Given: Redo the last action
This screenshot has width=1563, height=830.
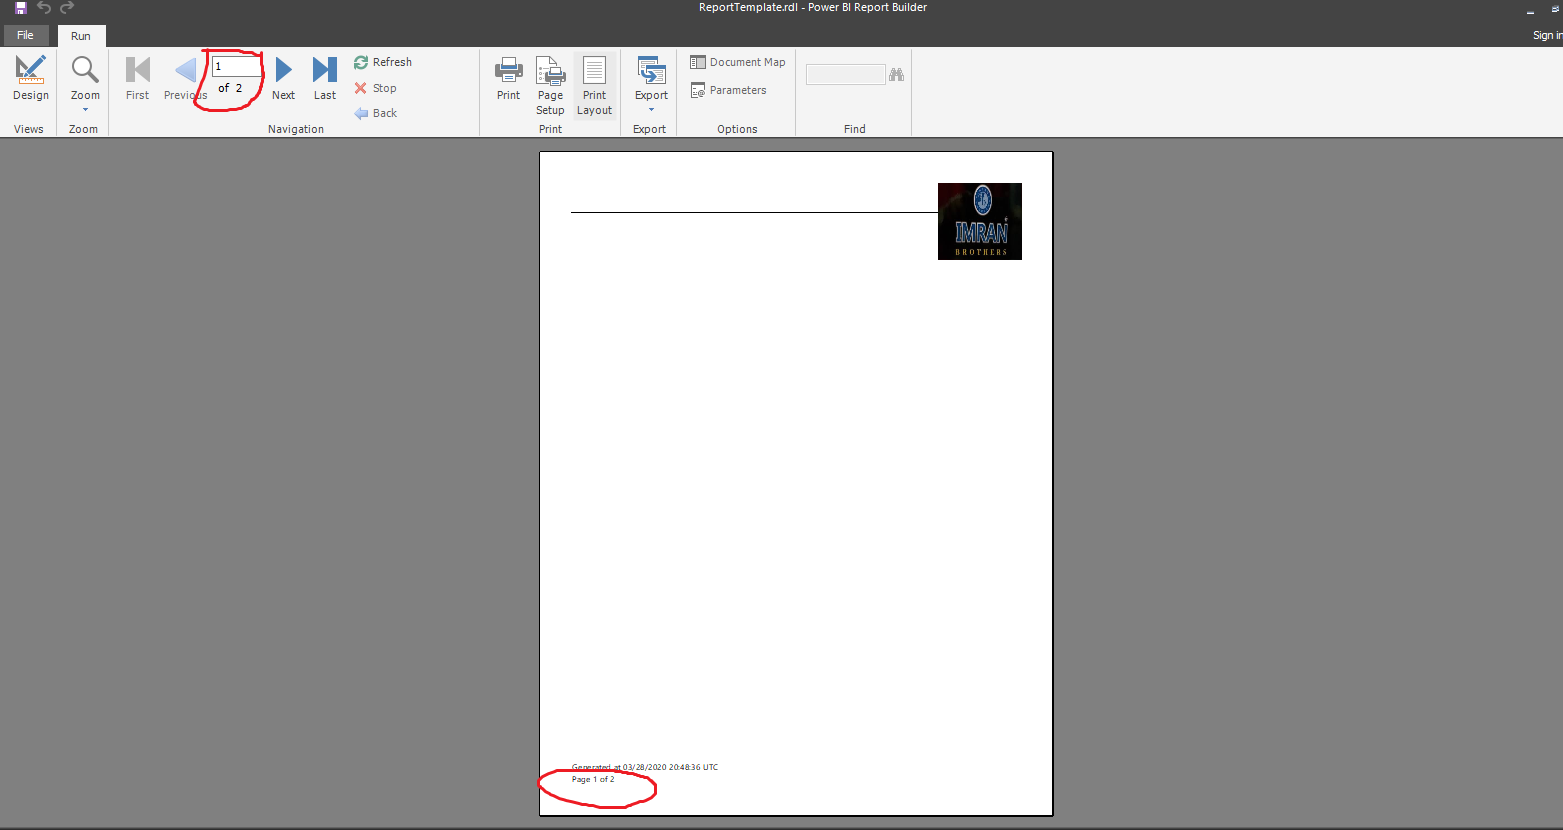Looking at the screenshot, I should point(67,8).
